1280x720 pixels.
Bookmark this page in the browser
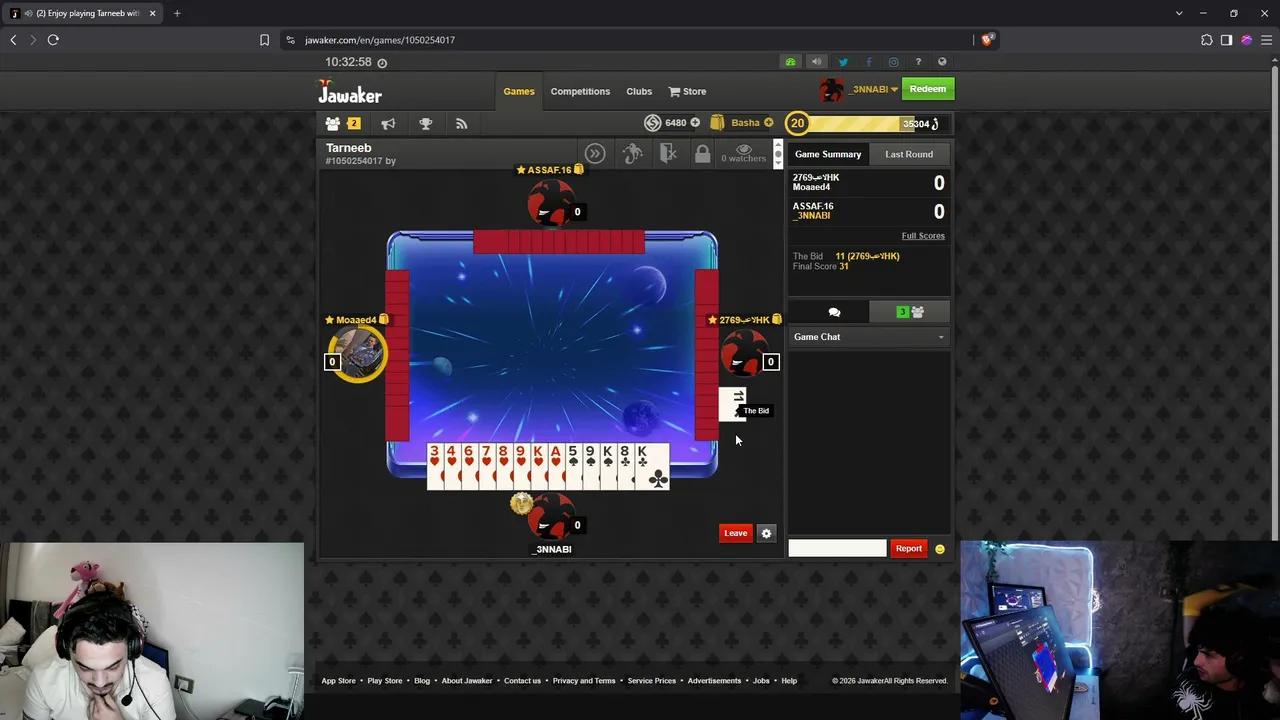coord(264,40)
